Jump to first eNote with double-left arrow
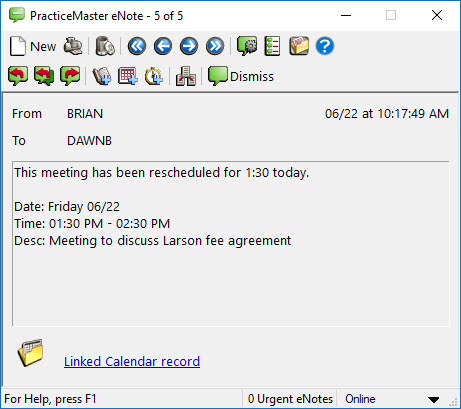Viewport: 461px width, 409px height. pos(137,46)
